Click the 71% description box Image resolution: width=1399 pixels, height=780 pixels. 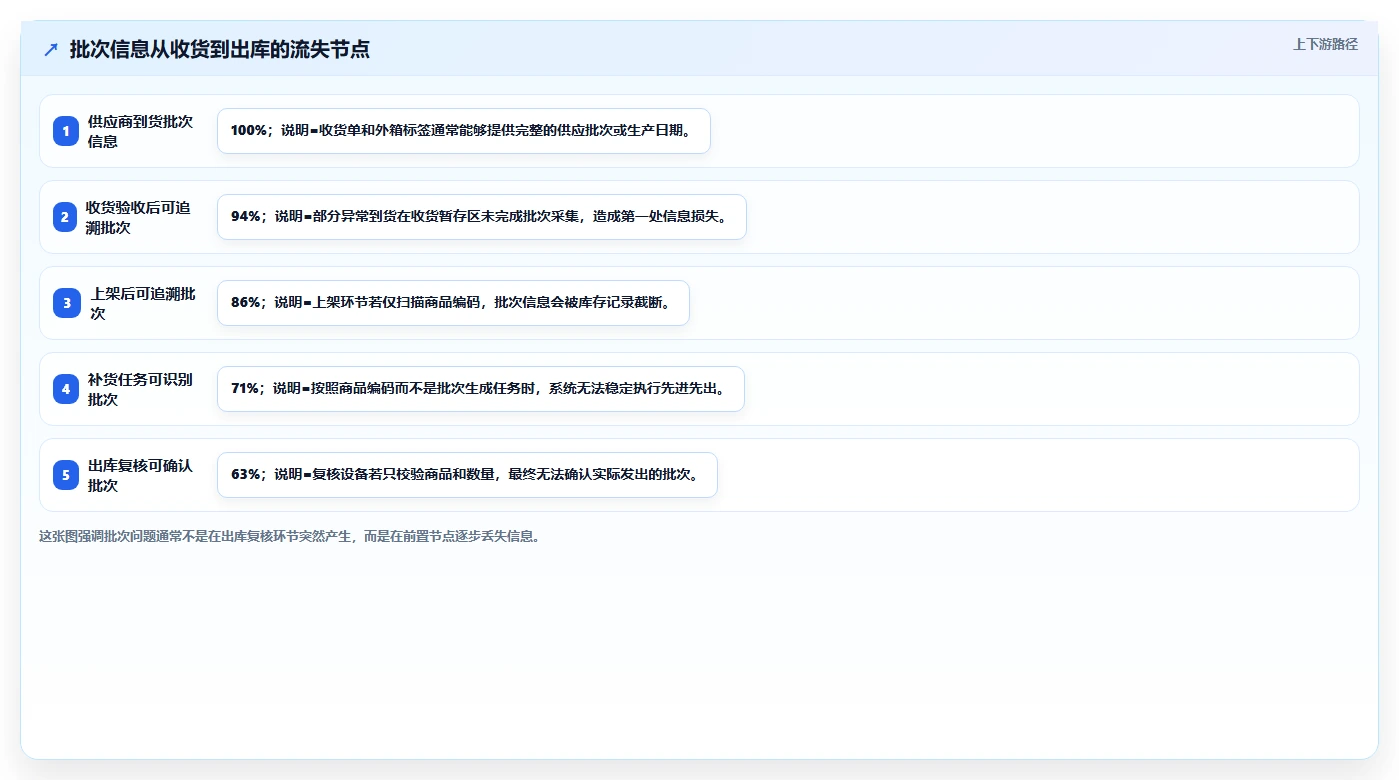(x=481, y=389)
